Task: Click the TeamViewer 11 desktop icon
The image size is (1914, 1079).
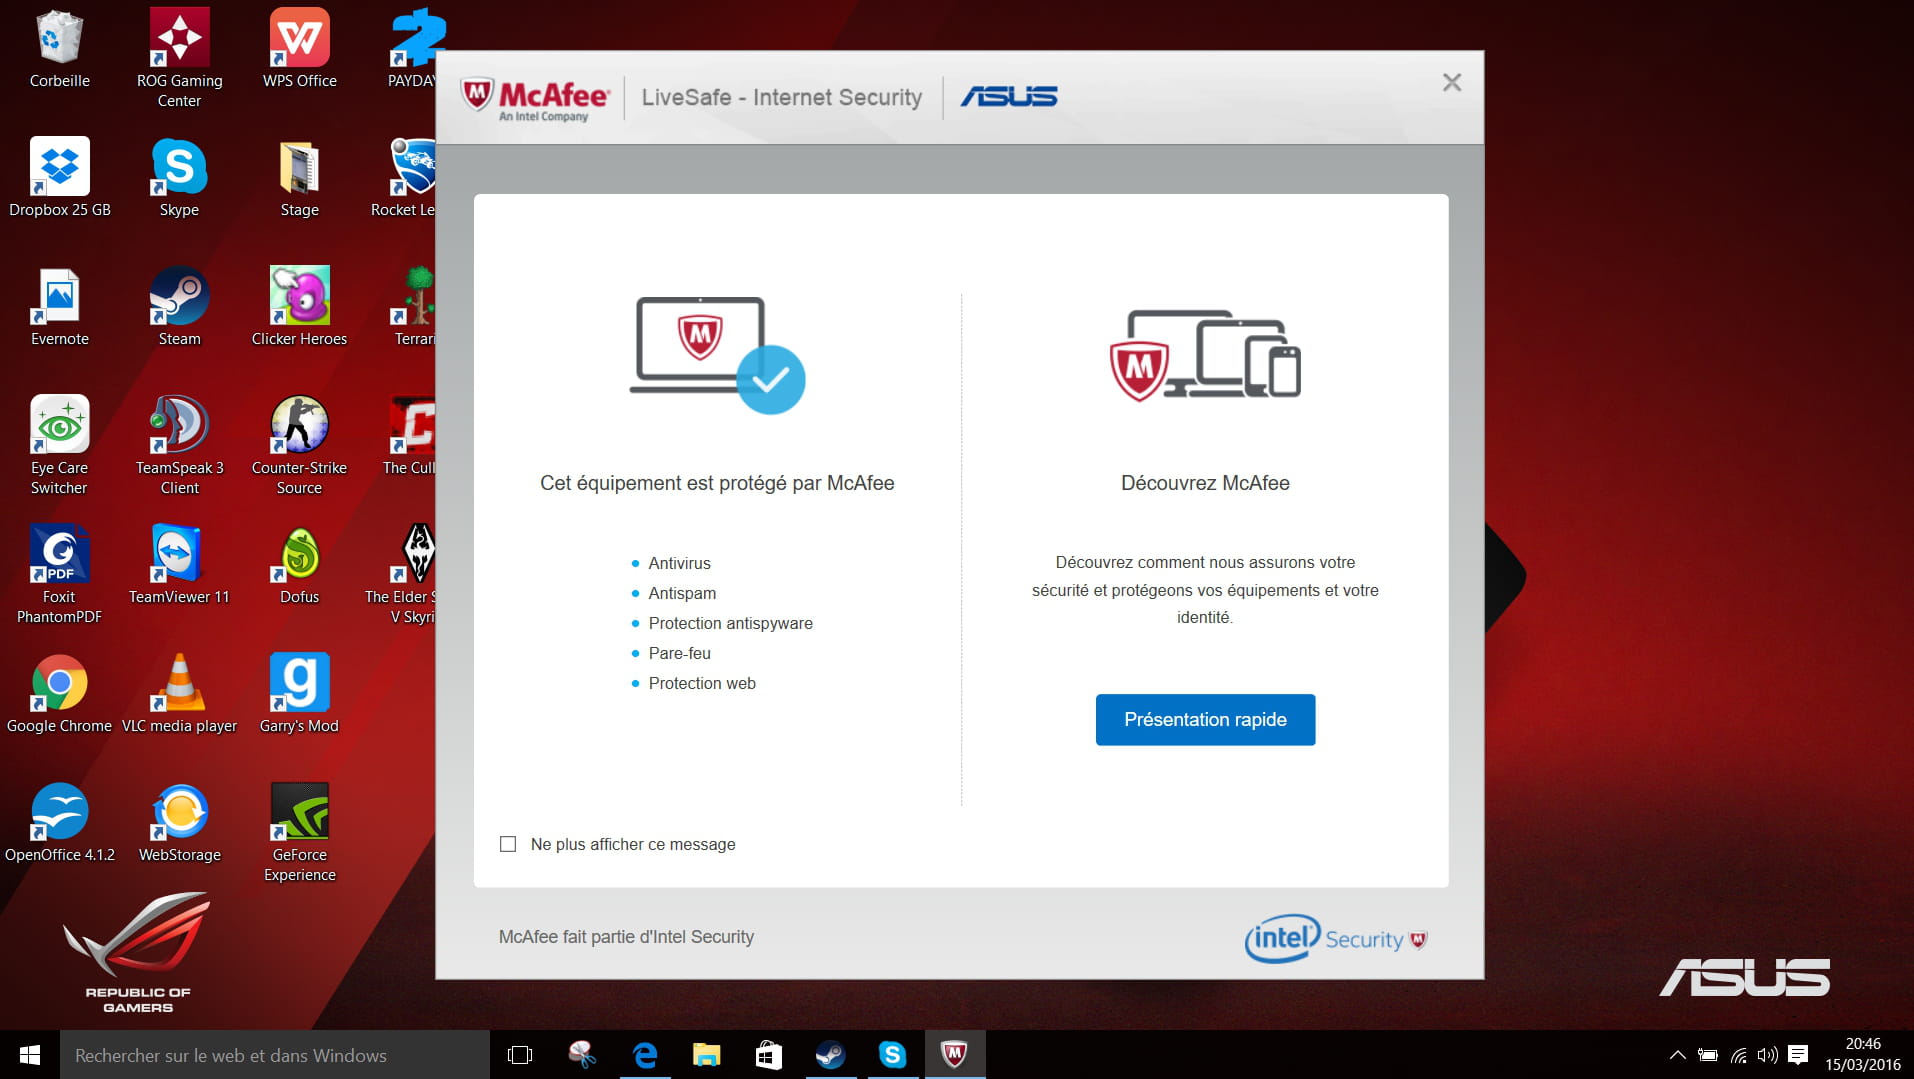Action: click(180, 565)
